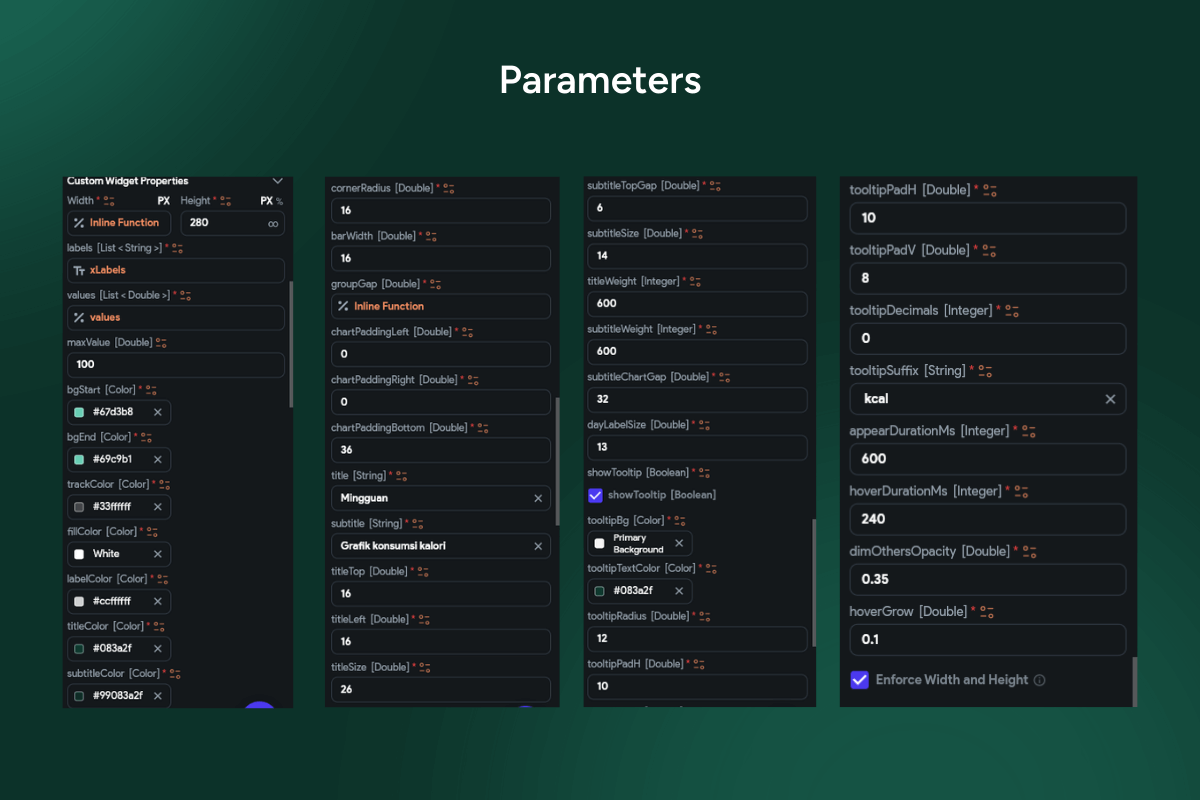Viewport: 1200px width, 800px height.
Task: Click the set-from-variable icon next to hoverGrow
Action: tap(987, 611)
